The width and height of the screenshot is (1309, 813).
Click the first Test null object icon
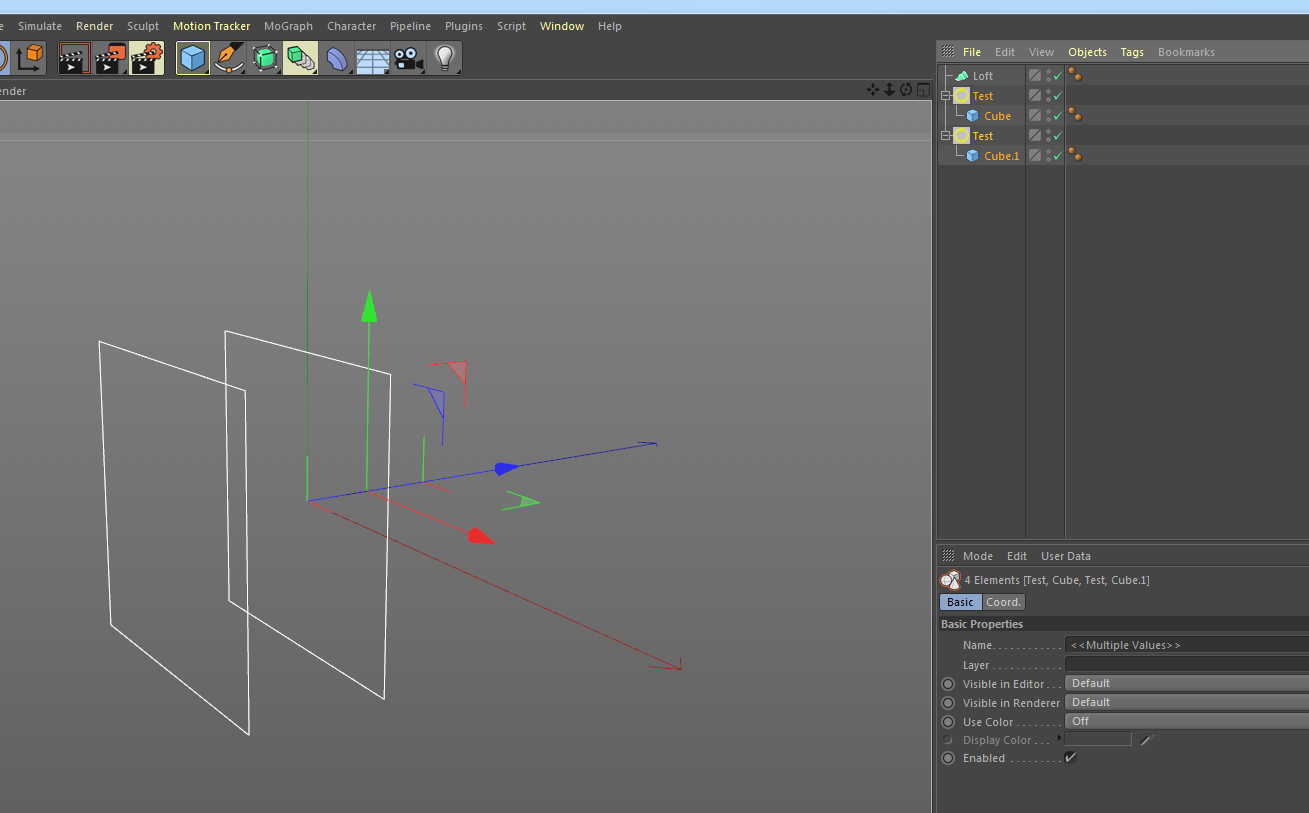[961, 96]
